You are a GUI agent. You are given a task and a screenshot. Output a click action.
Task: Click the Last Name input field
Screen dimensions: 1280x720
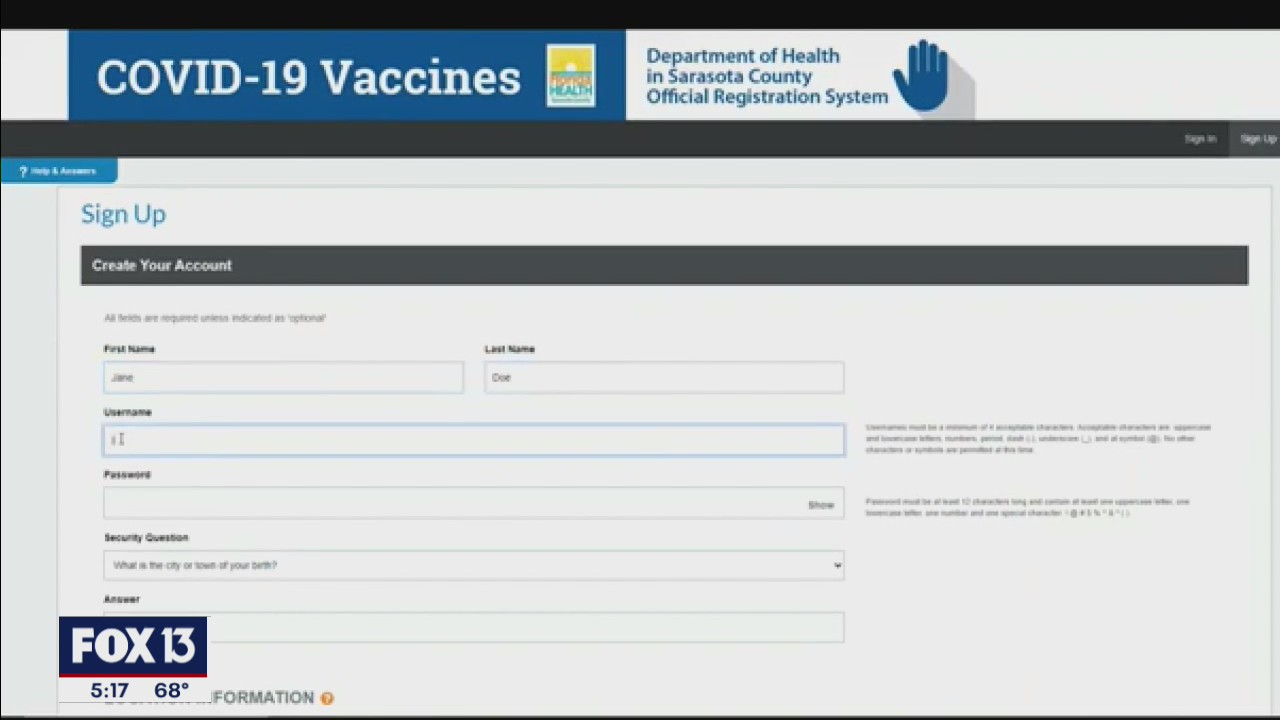click(x=664, y=377)
